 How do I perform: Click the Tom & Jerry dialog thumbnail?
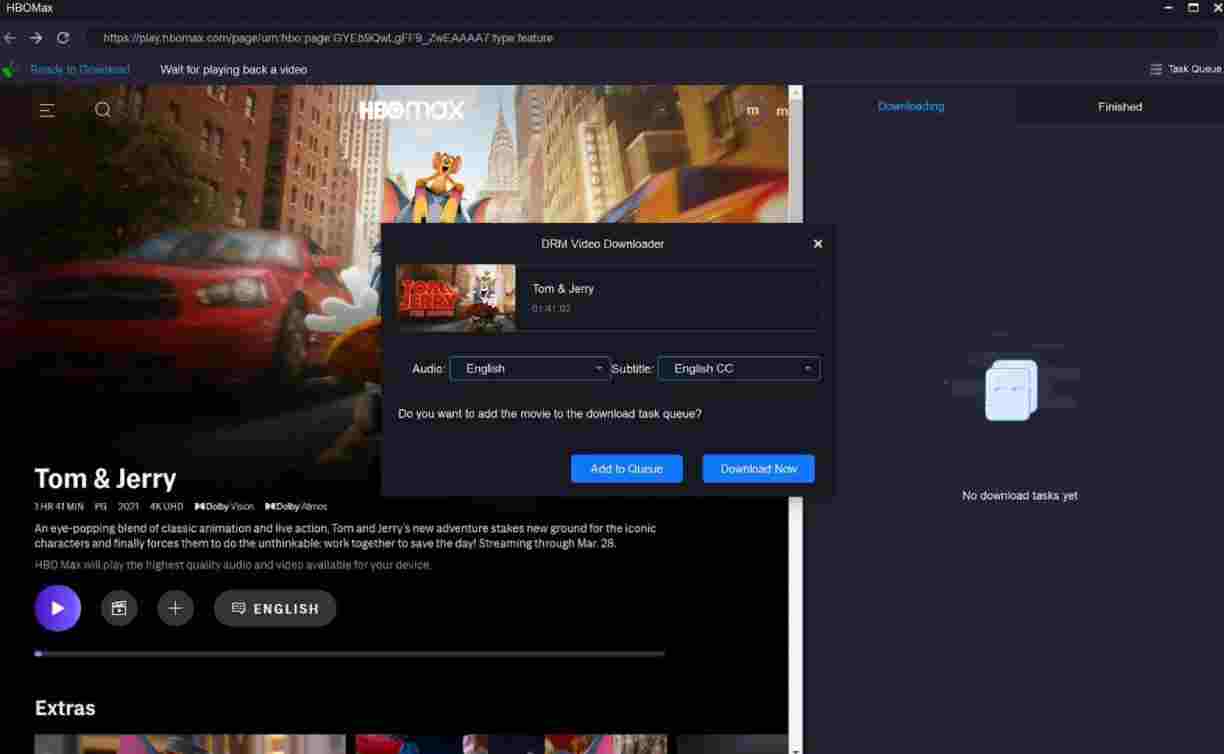(x=456, y=298)
